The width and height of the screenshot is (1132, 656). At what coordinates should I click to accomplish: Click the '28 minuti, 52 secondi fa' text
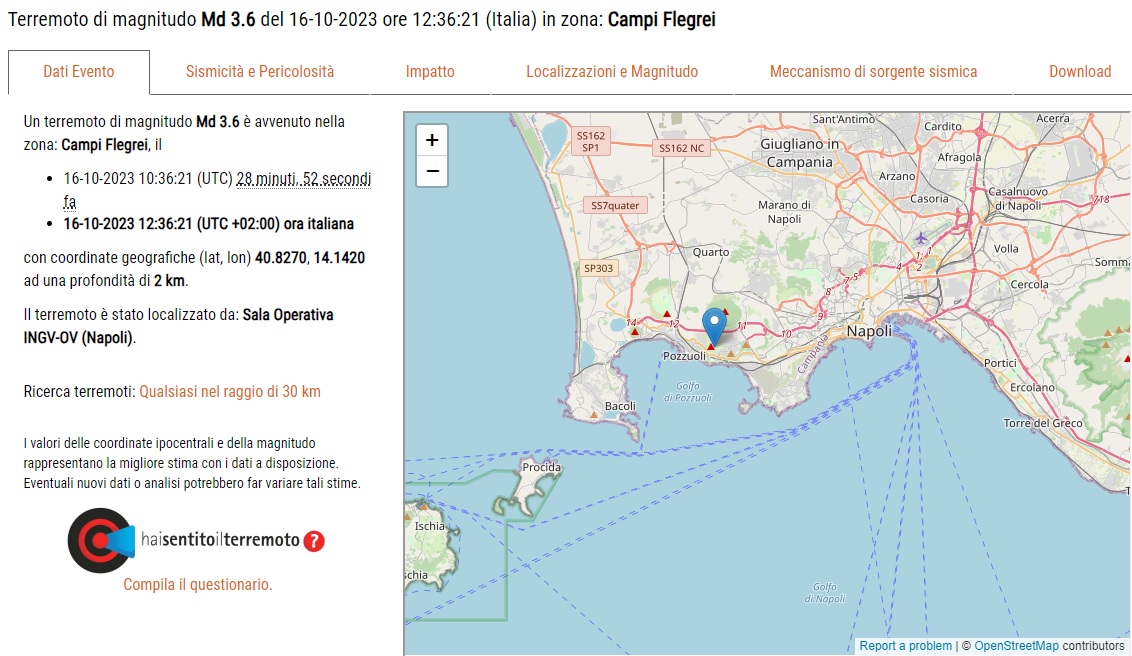(303, 180)
